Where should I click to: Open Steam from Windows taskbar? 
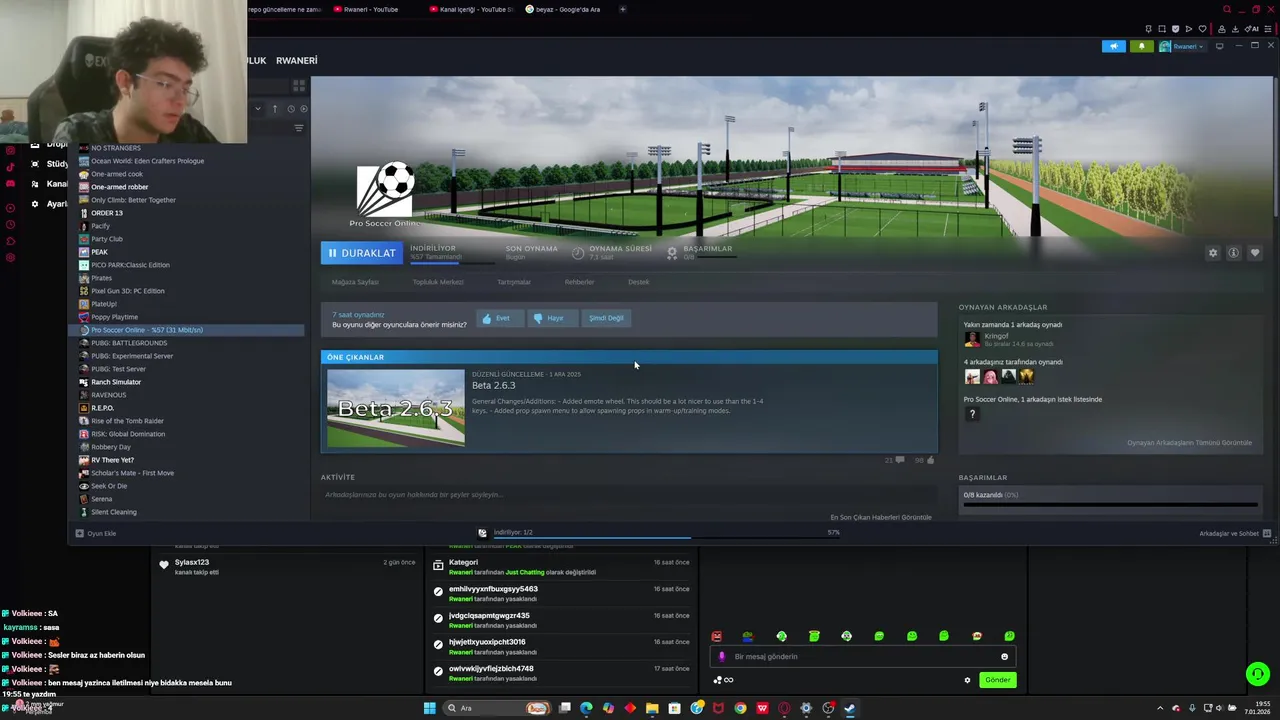point(850,708)
